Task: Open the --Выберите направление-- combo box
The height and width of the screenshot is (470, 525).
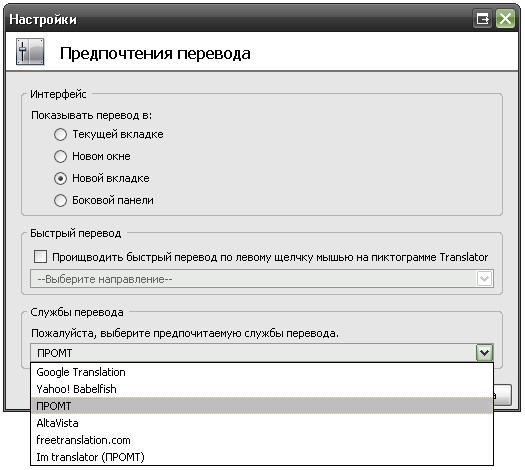Action: 262,279
